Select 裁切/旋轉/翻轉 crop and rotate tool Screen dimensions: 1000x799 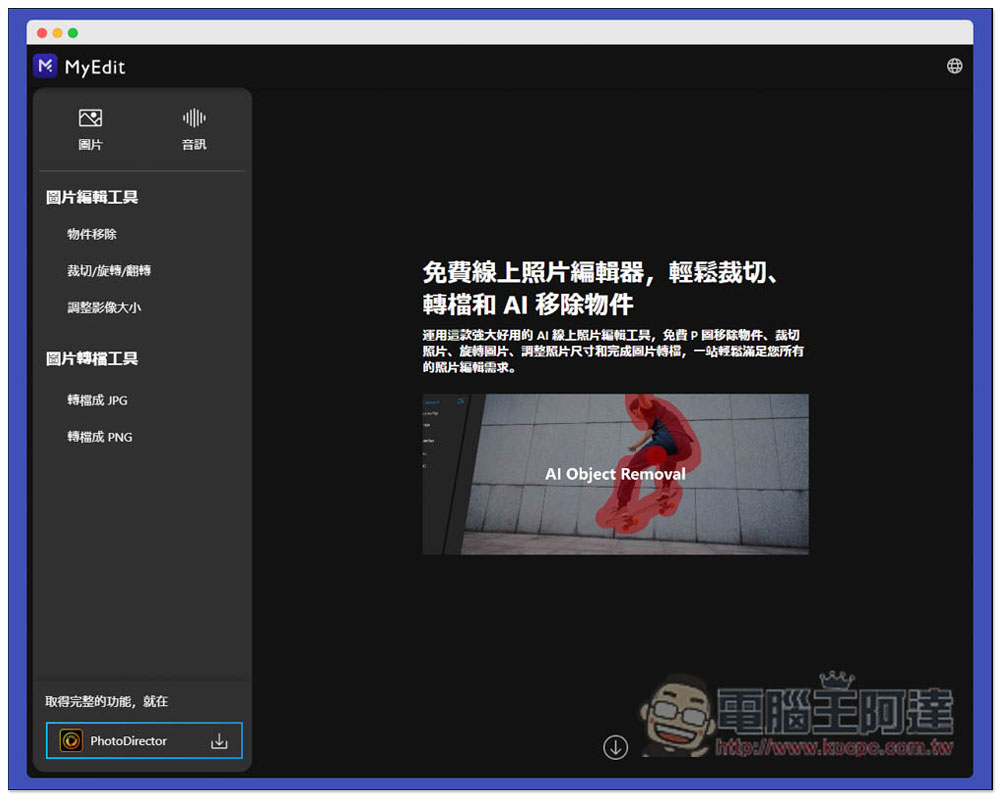tap(109, 271)
